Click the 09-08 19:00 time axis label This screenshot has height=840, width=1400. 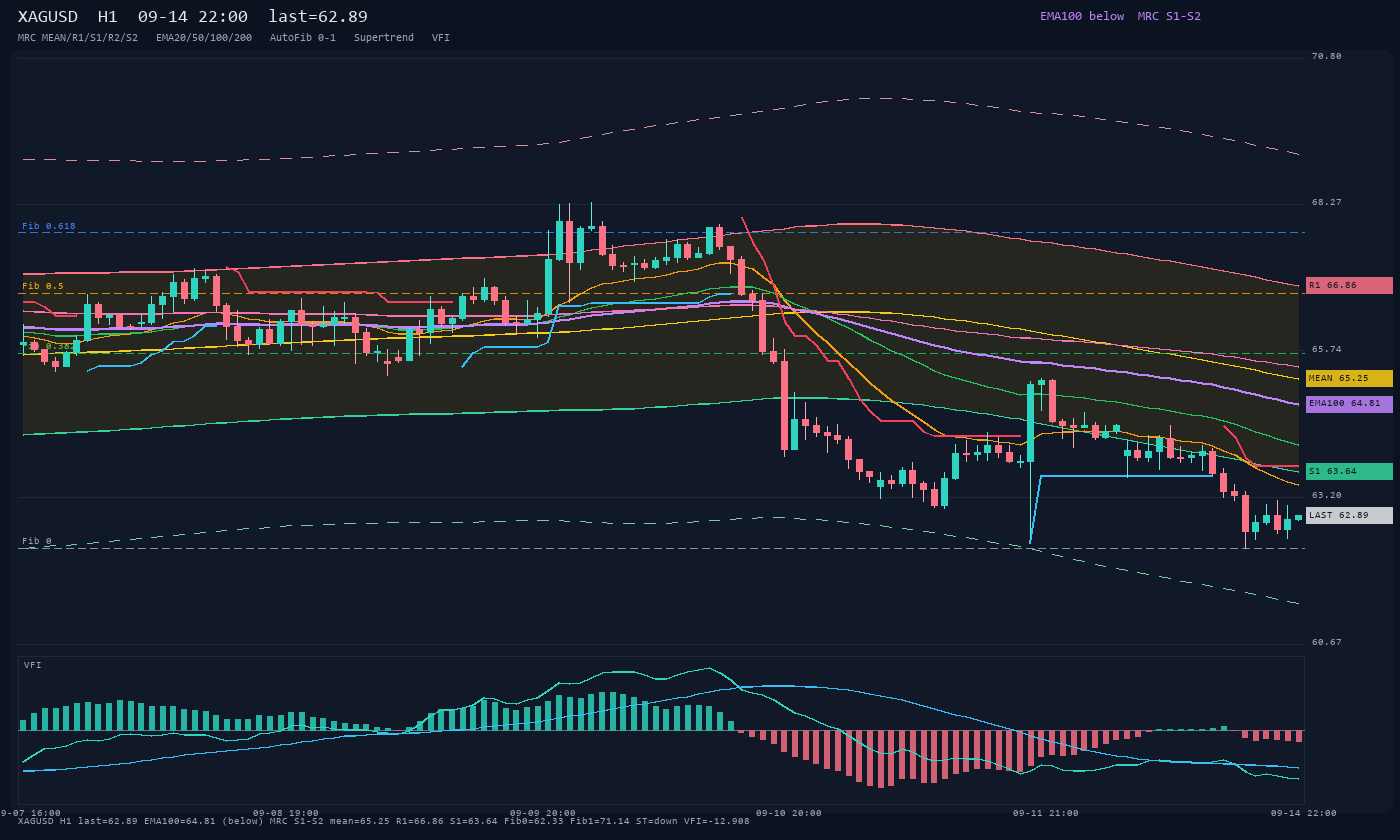point(286,813)
